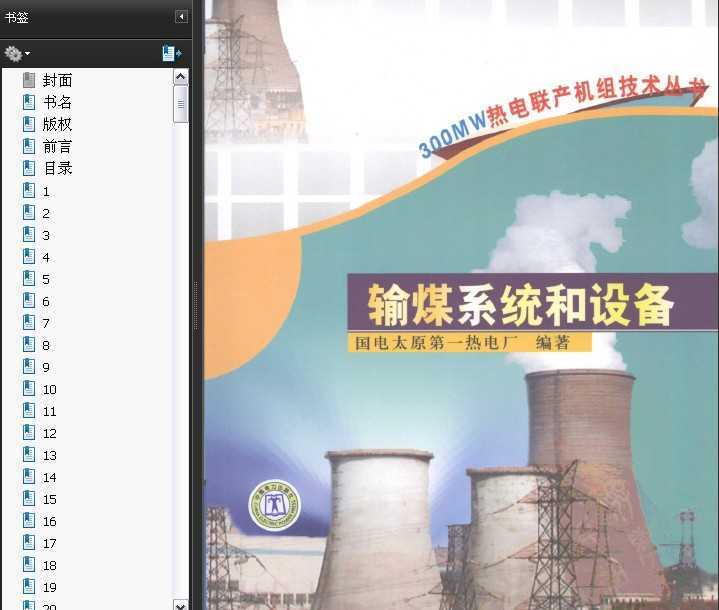Go to bookmark 3
Screen dimensions: 719x610
click(46, 235)
